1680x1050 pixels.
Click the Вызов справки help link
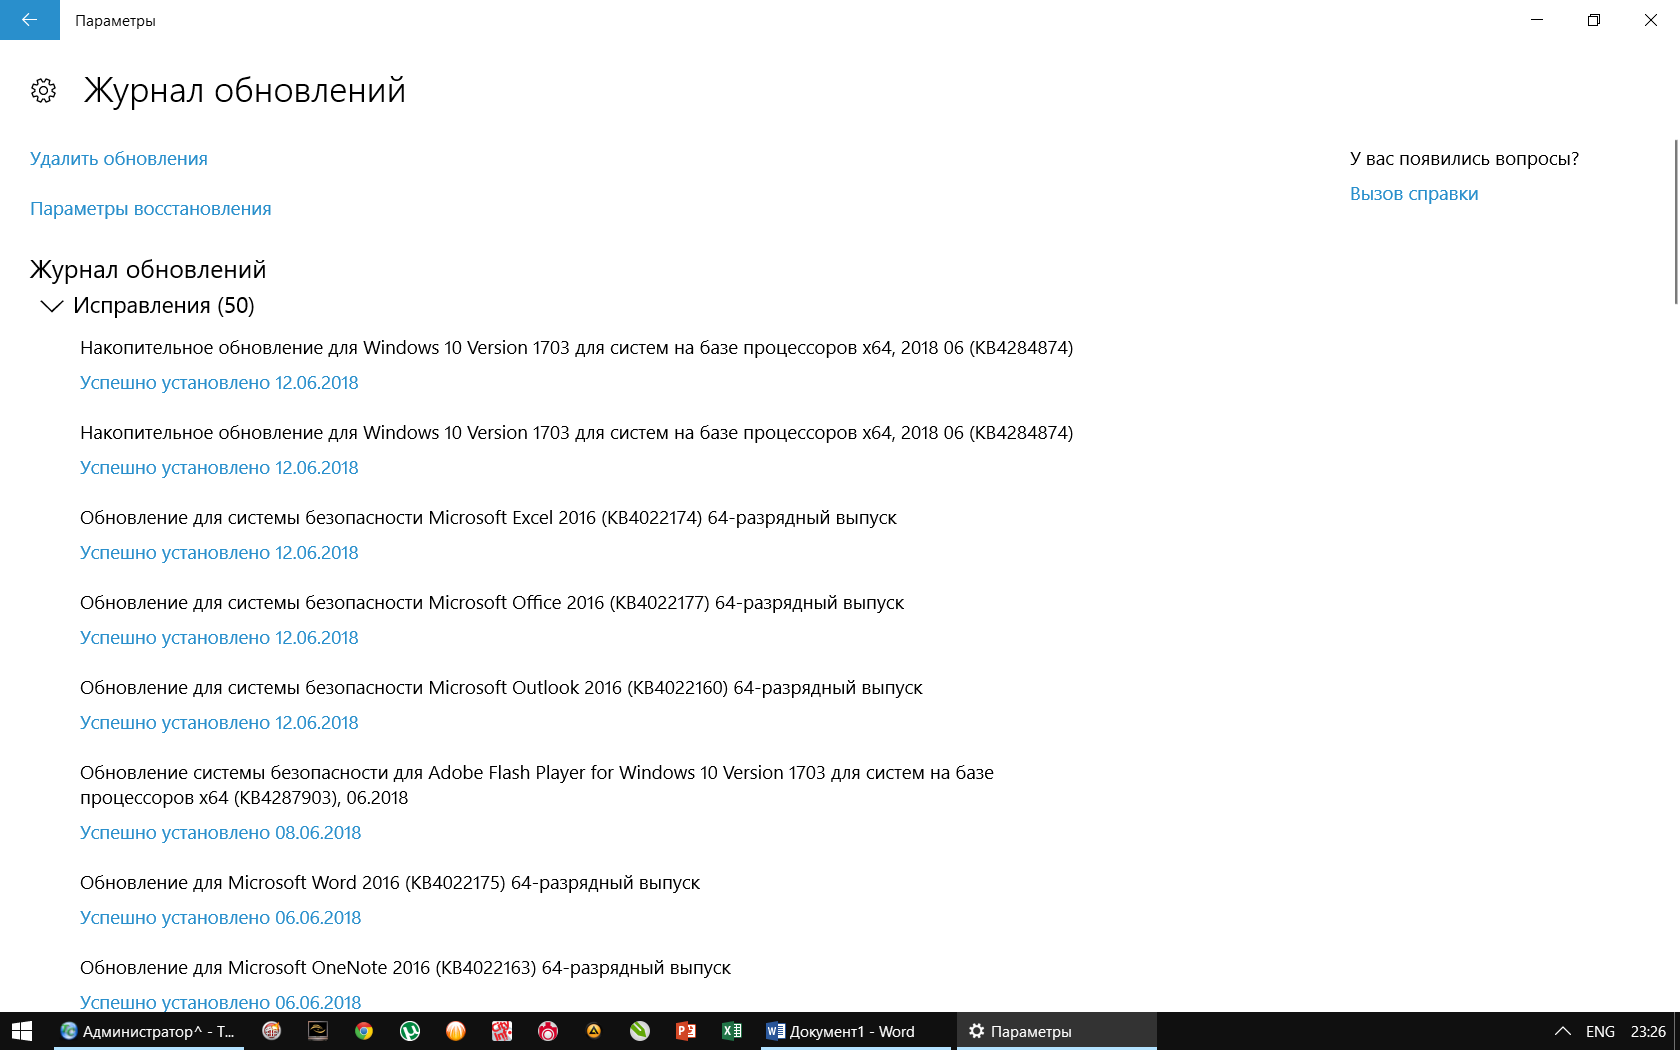tap(1414, 194)
